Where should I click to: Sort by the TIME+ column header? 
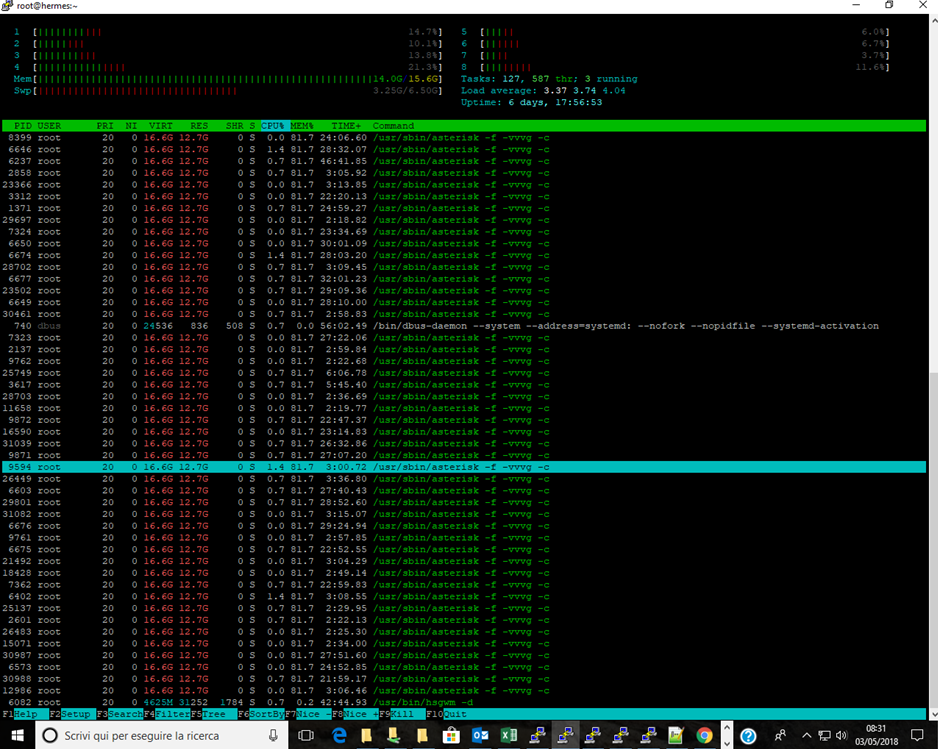(x=346, y=126)
